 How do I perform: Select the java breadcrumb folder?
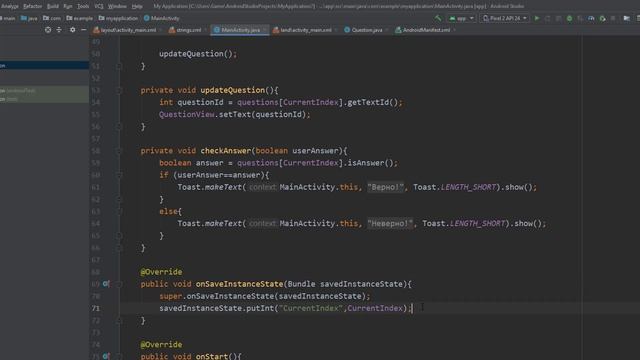pos(29,18)
